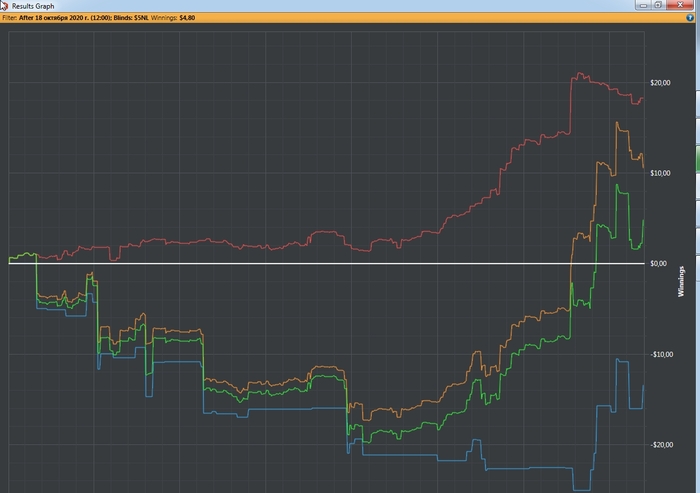Click the $10,00 axis label
This screenshot has width=700, height=493.
(660, 173)
